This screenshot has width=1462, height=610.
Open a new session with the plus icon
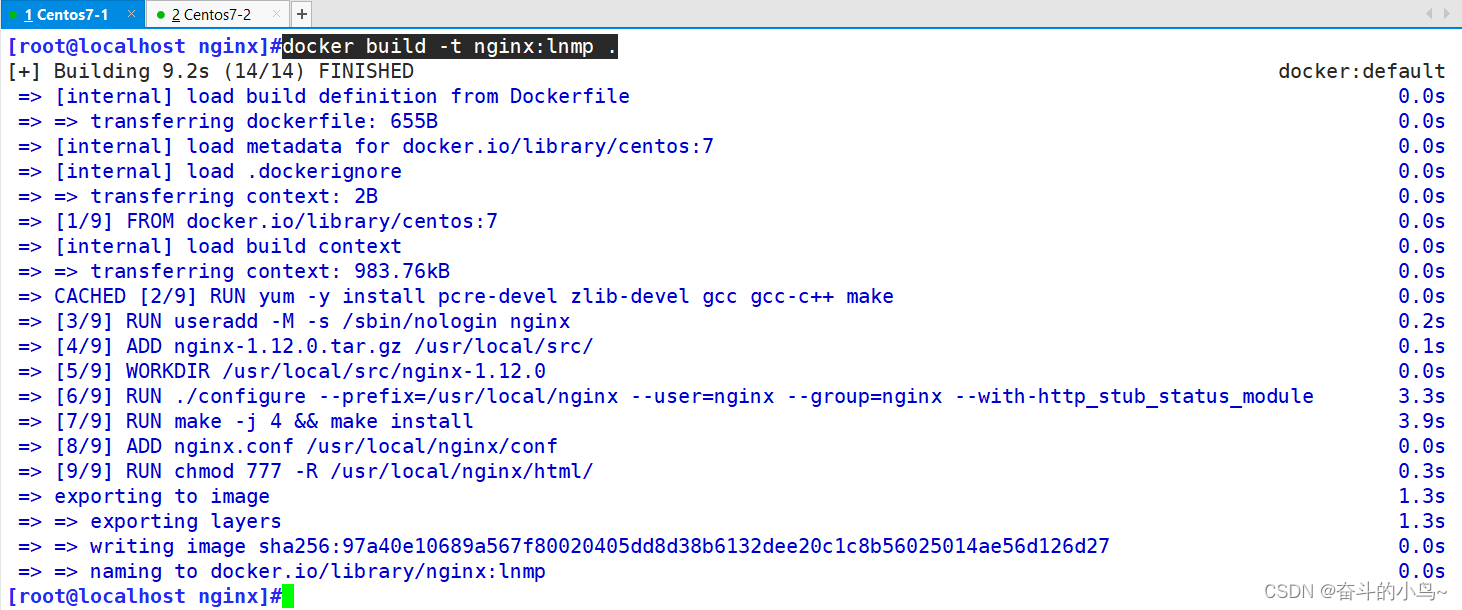301,14
